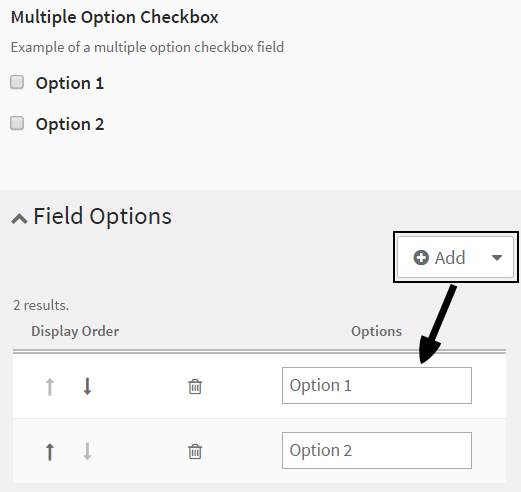Click the Field Options heading text
Screen dimensions: 521x492
(102, 217)
